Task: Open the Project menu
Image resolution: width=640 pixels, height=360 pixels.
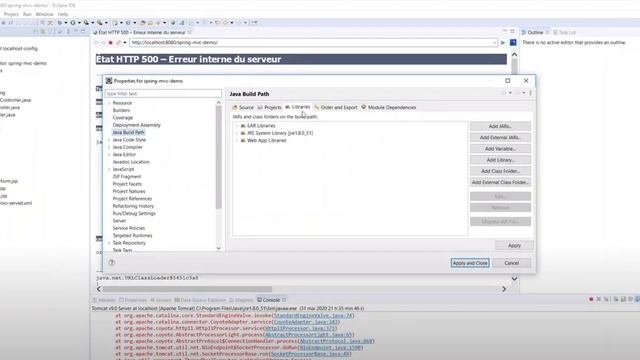Action: (11, 14)
